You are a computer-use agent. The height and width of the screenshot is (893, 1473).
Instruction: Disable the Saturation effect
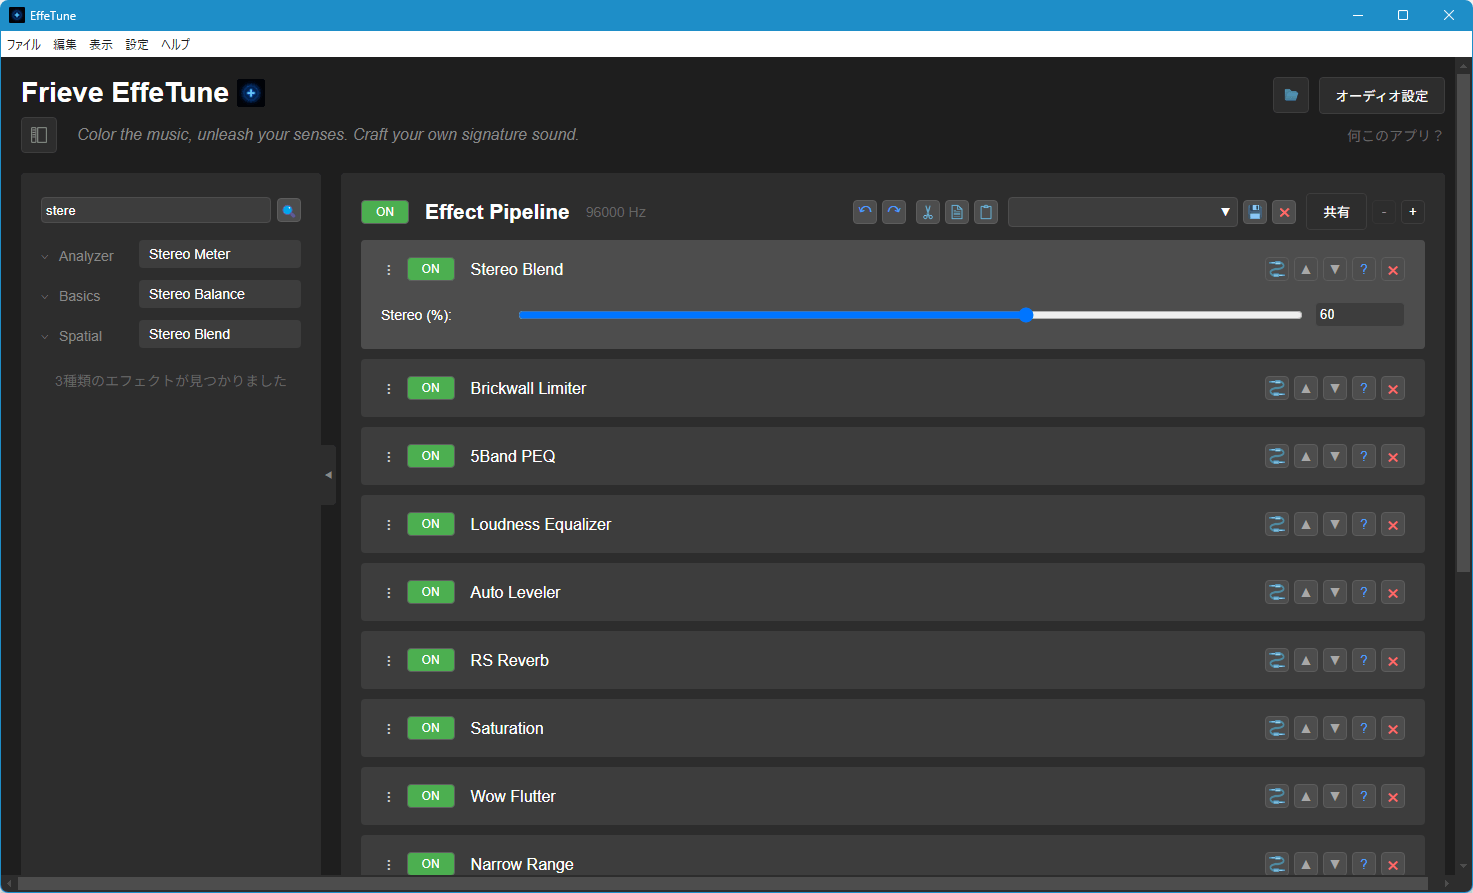pyautogui.click(x=431, y=728)
